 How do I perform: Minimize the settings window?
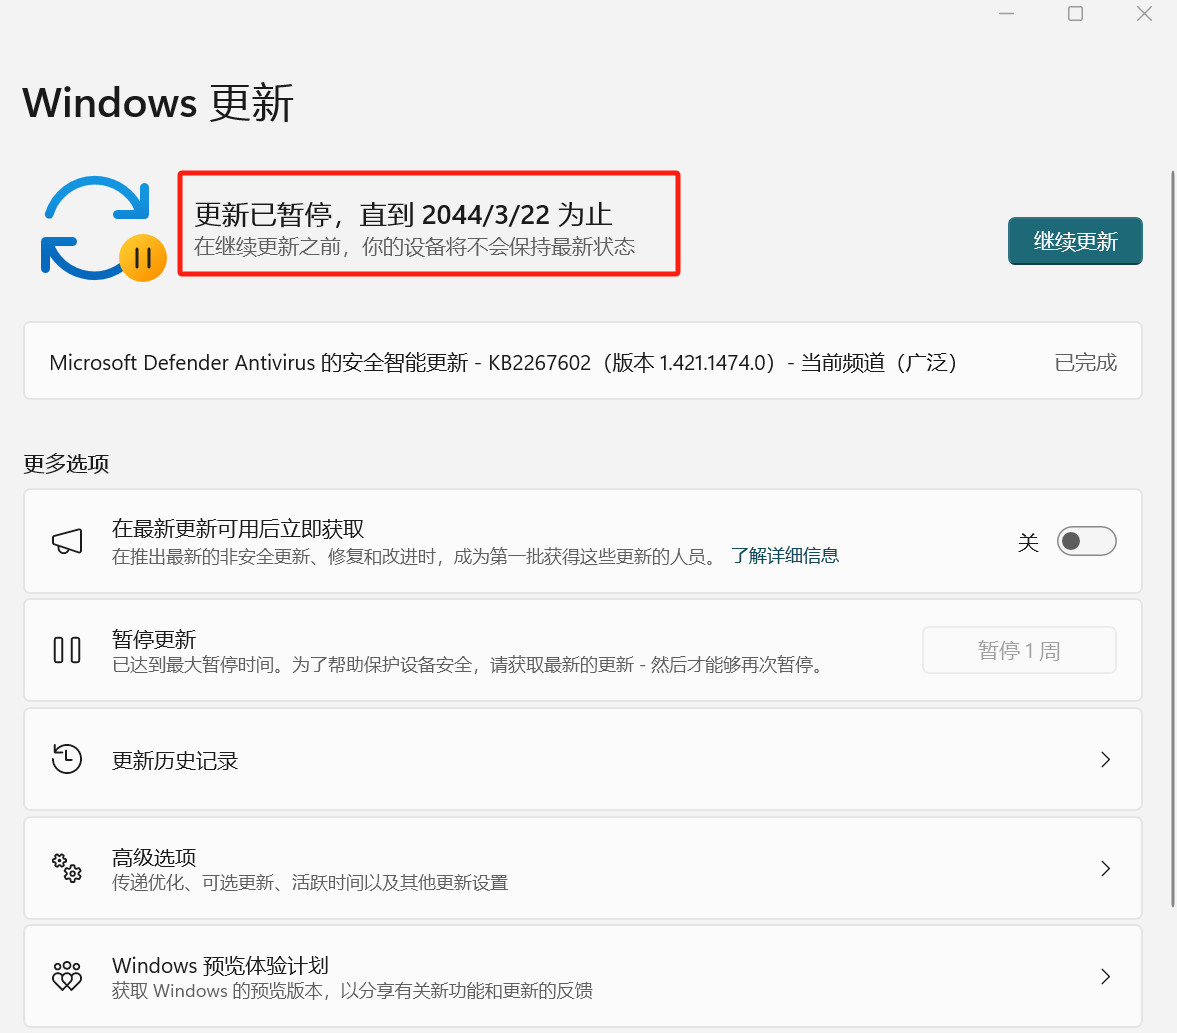(1007, 14)
